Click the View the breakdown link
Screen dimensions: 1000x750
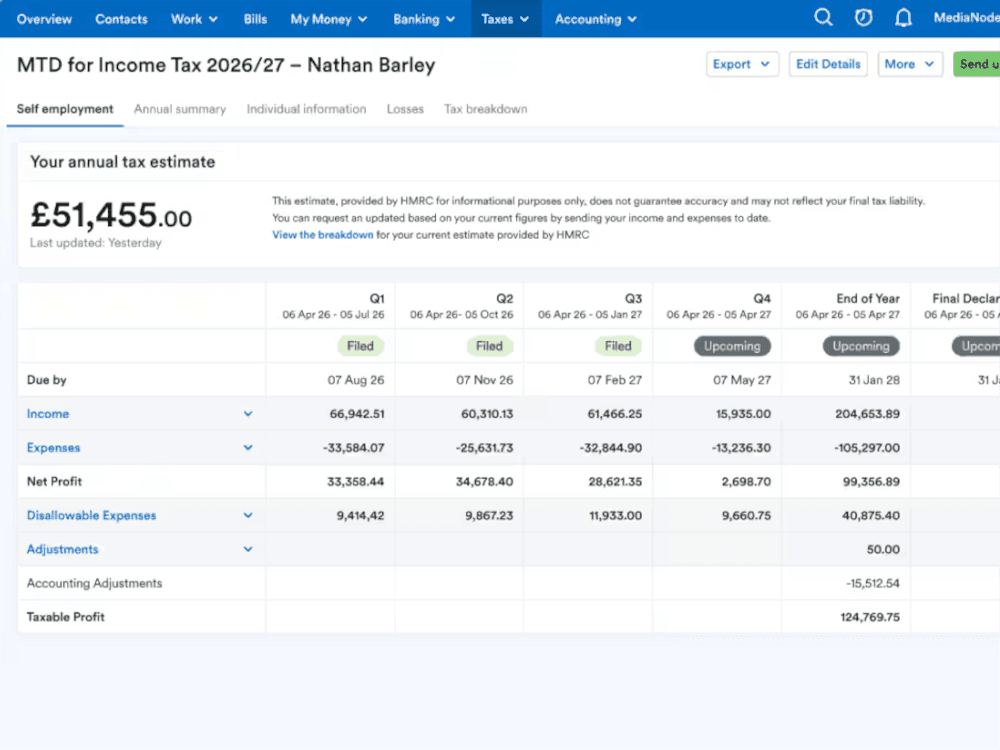[x=323, y=235]
